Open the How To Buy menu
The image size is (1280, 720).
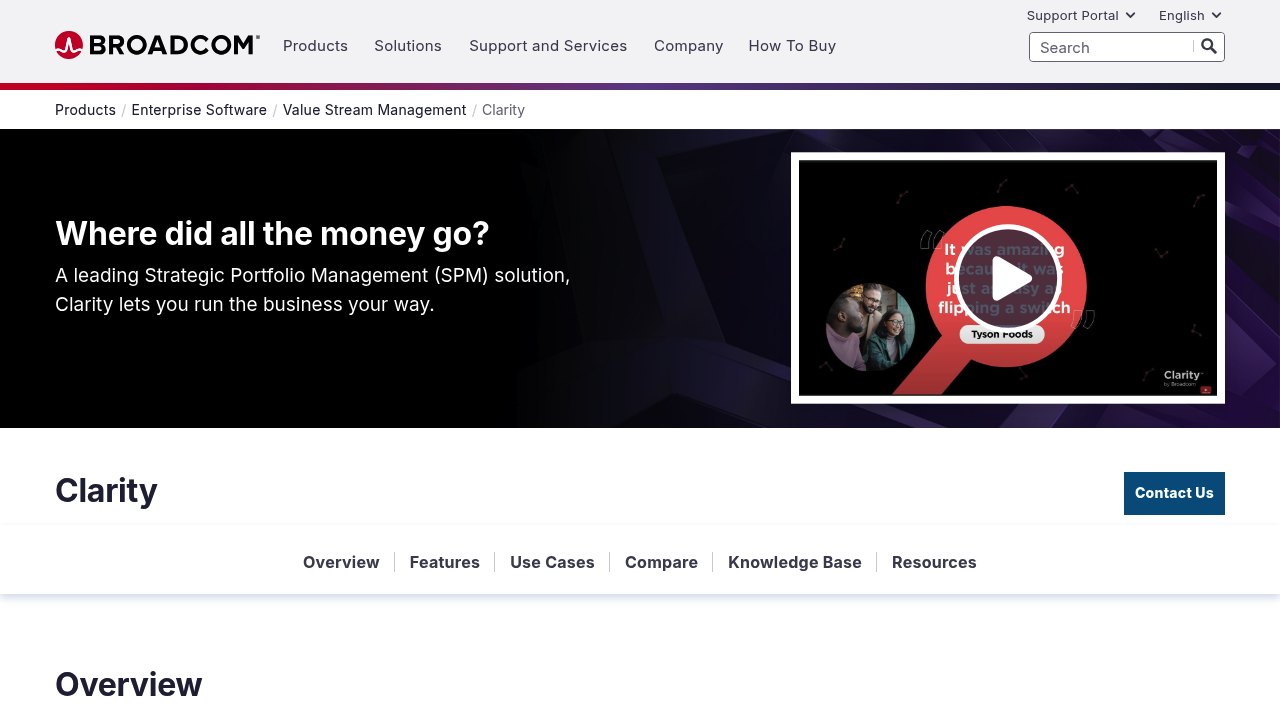(792, 46)
